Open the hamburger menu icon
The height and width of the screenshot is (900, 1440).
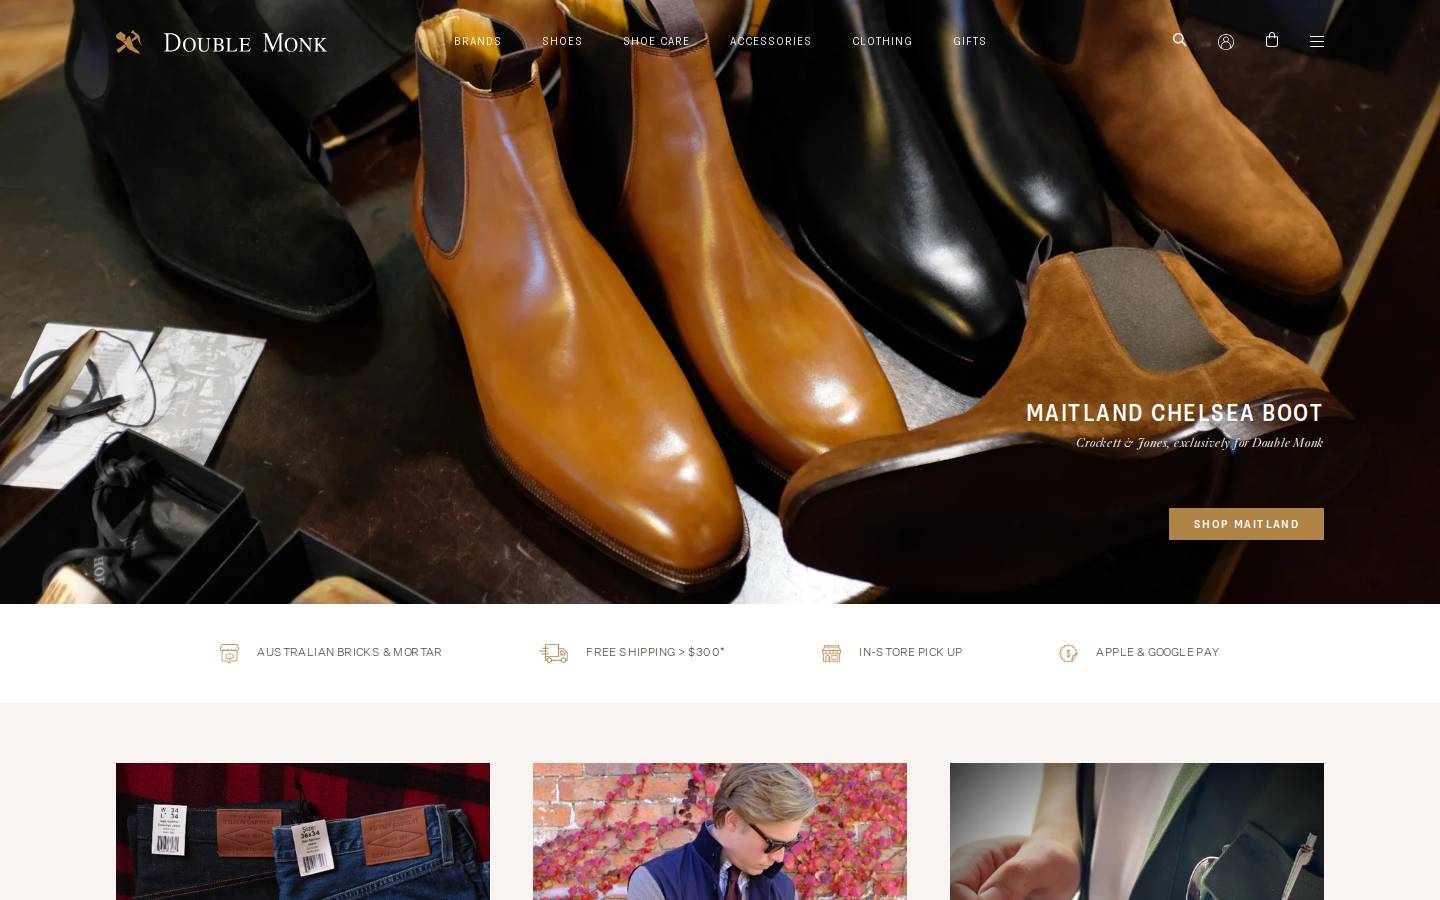point(1317,42)
